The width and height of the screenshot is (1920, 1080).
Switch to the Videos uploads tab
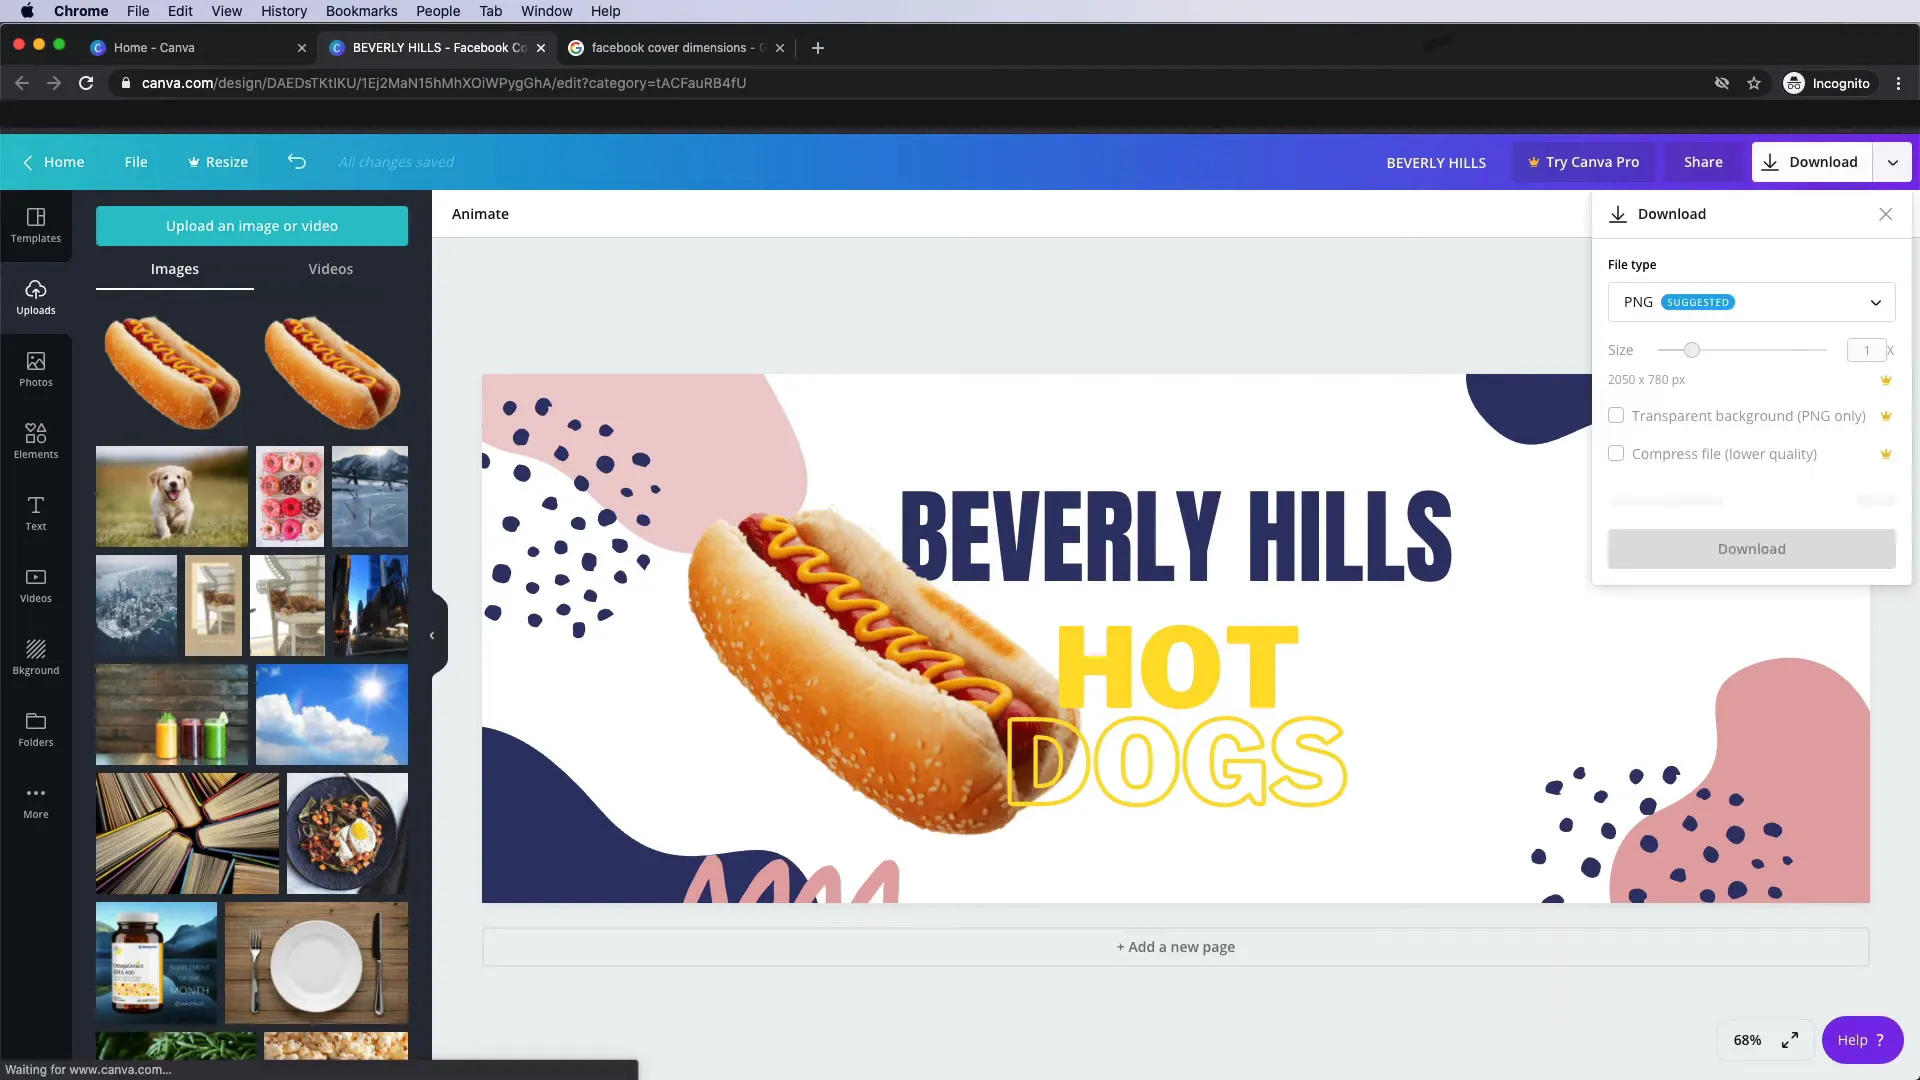pyautogui.click(x=331, y=269)
